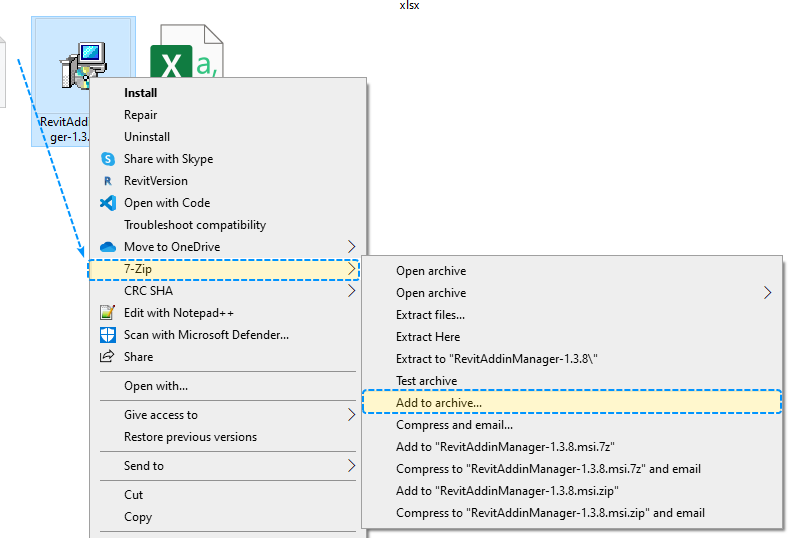
Task: Select Test archive
Action: pos(572,381)
